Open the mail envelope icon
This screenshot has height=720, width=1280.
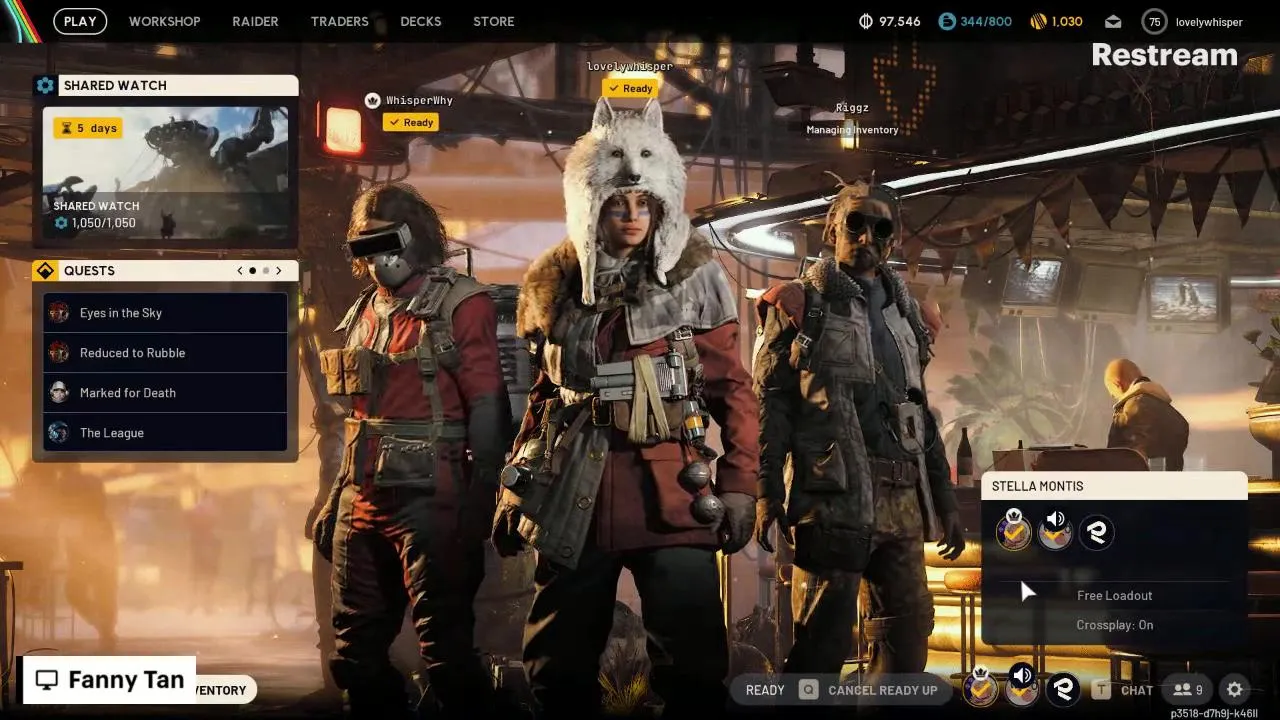pyautogui.click(x=1113, y=21)
